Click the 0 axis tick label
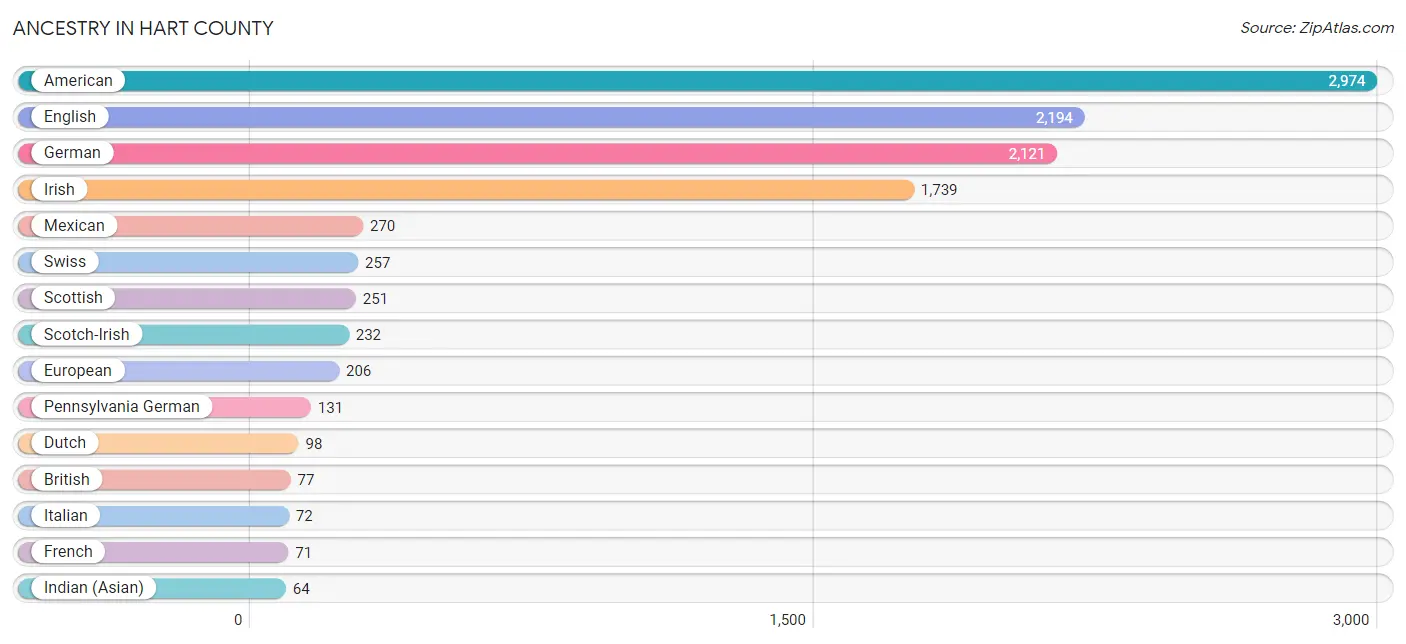Screen dimensions: 1406x644 pyautogui.click(x=238, y=620)
